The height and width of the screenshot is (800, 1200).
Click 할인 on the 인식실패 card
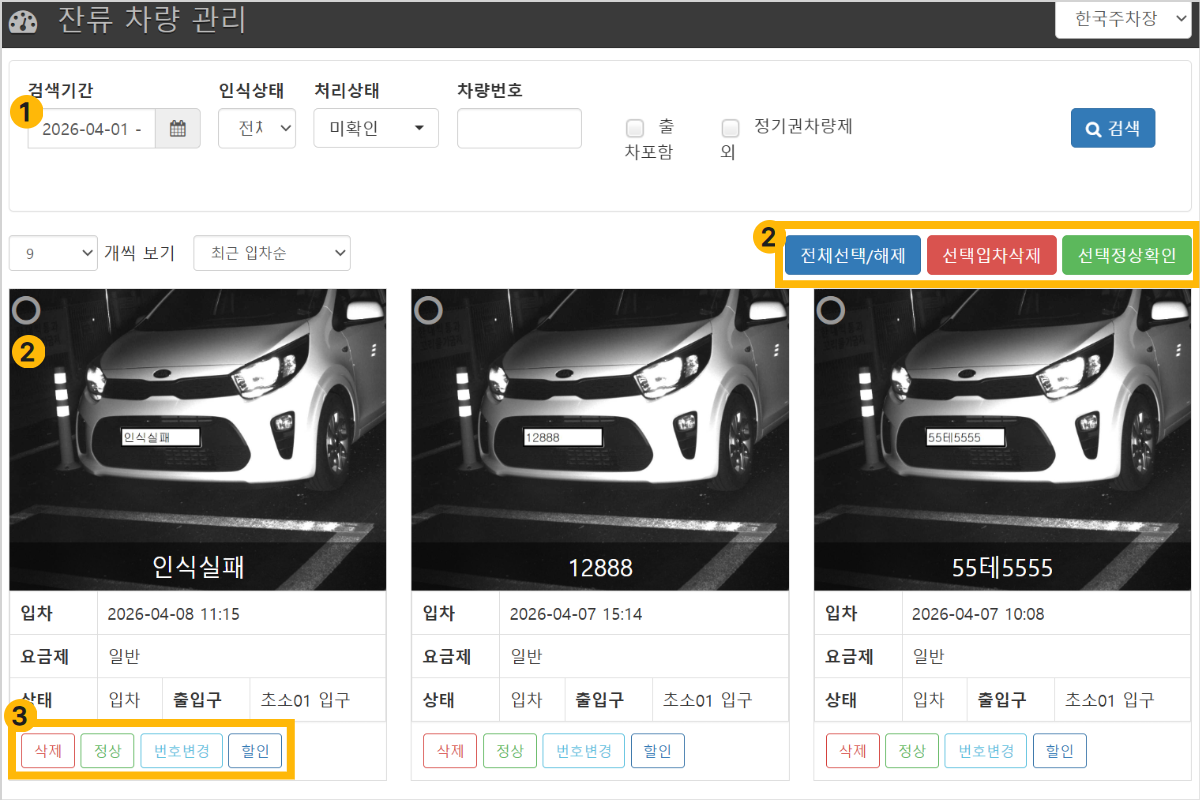point(256,751)
